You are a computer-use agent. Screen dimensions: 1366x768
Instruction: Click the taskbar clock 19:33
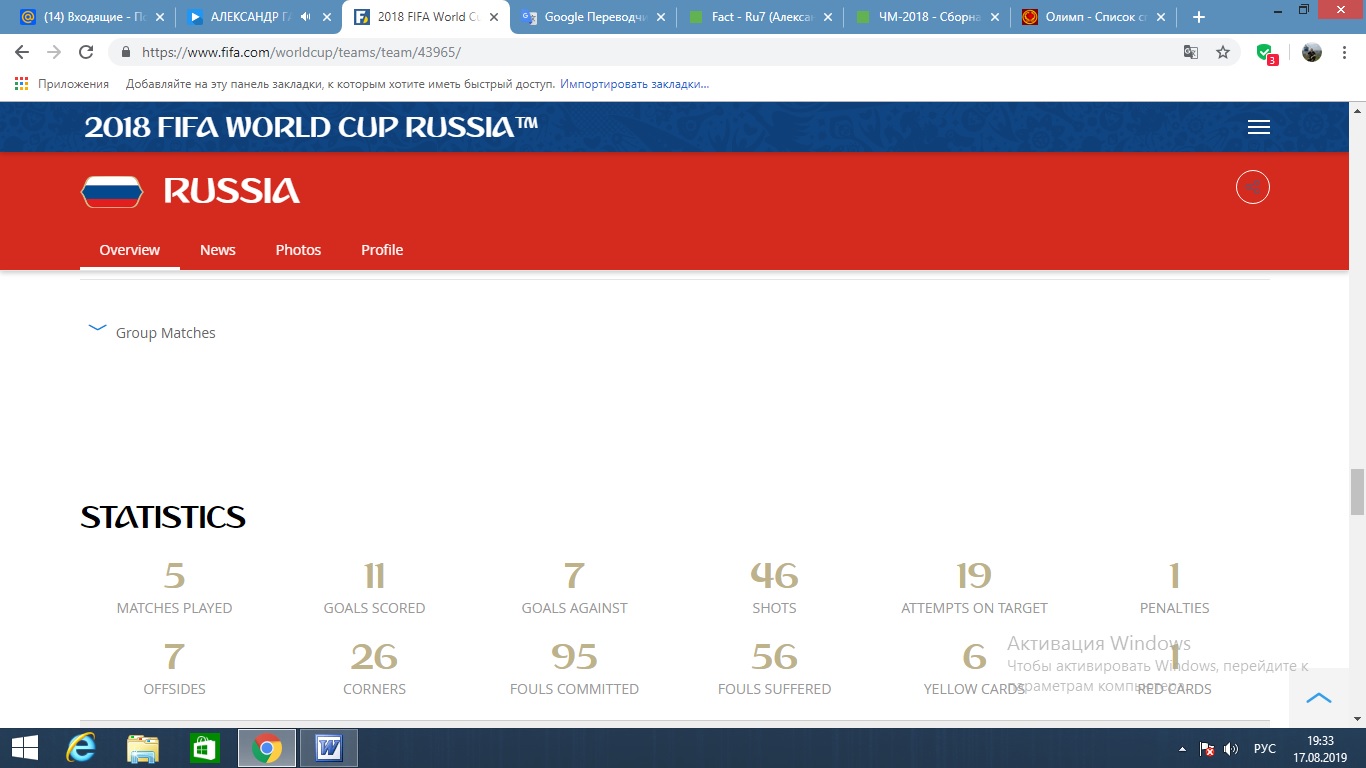click(x=1320, y=741)
